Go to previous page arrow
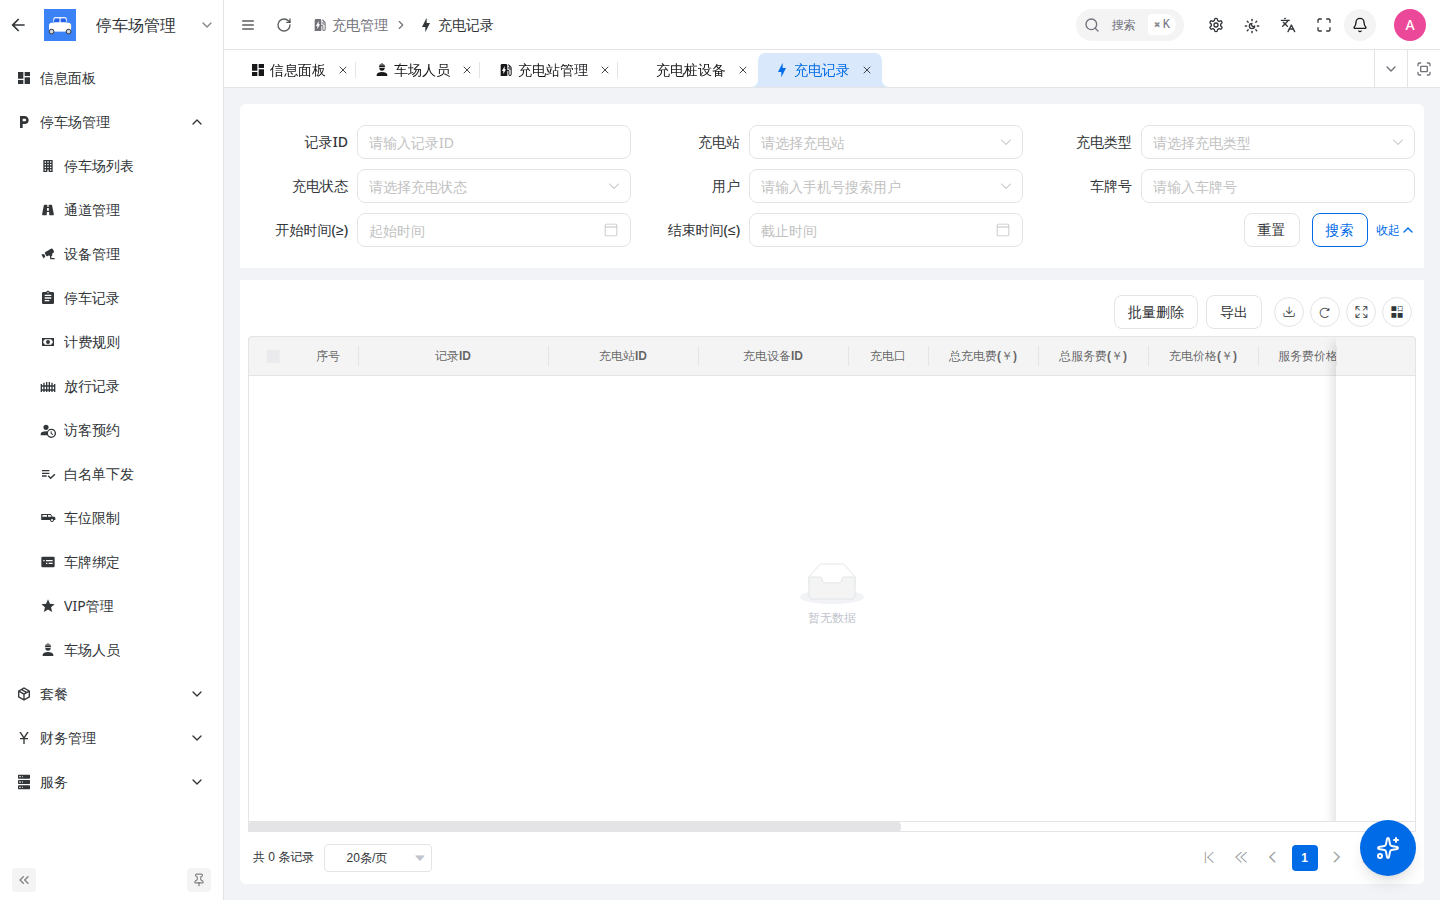The image size is (1440, 900). pyautogui.click(x=1272, y=857)
